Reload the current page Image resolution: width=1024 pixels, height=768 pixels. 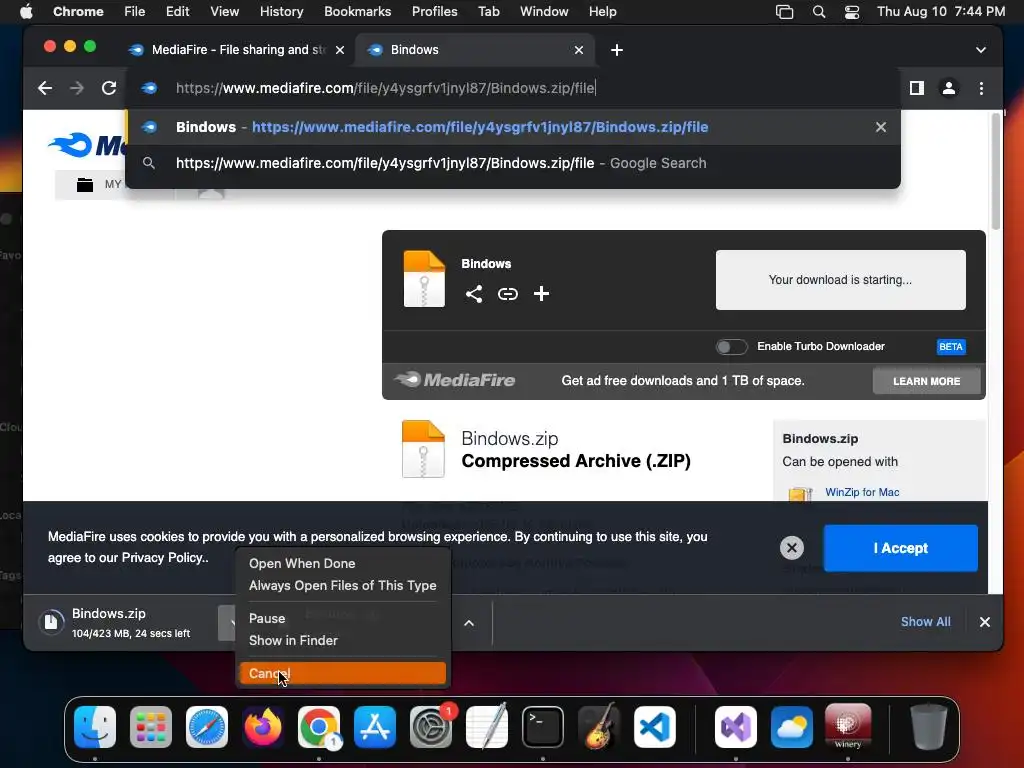pyautogui.click(x=109, y=88)
